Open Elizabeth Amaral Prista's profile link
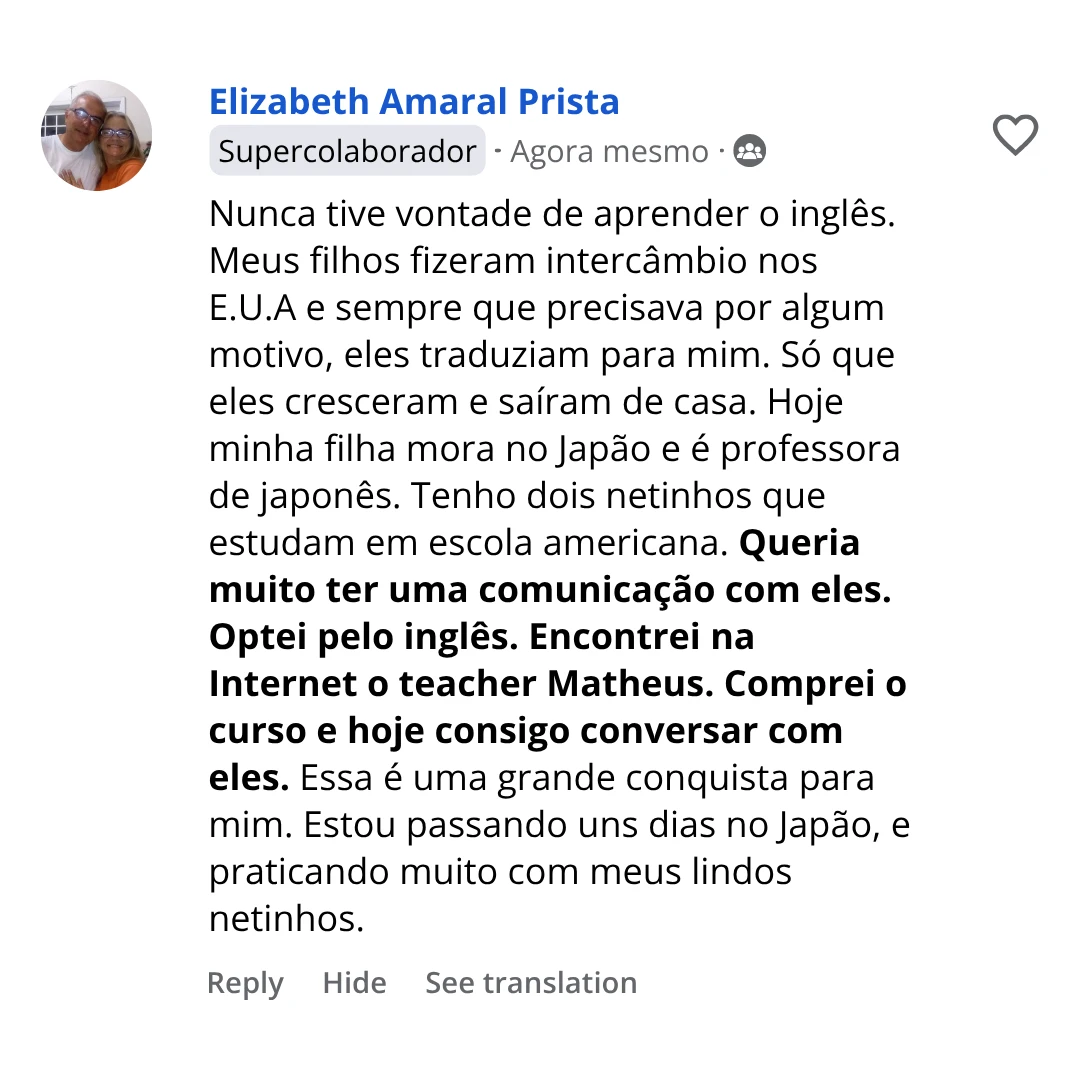 point(414,101)
